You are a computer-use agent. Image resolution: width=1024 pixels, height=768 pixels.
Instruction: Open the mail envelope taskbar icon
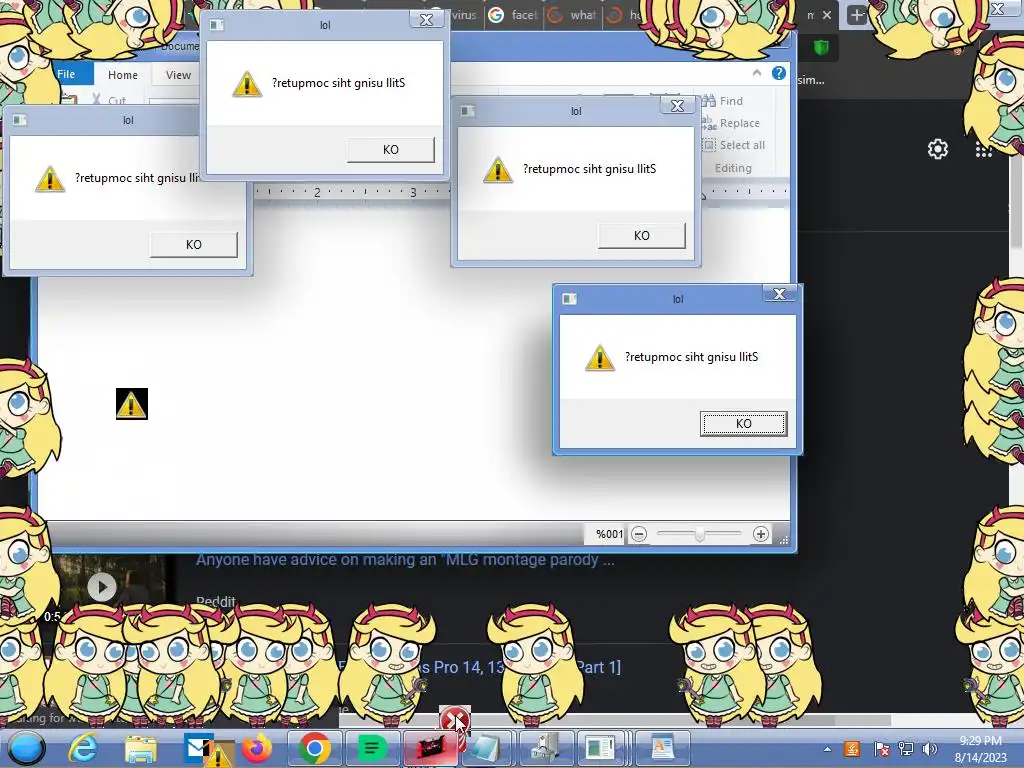(198, 746)
